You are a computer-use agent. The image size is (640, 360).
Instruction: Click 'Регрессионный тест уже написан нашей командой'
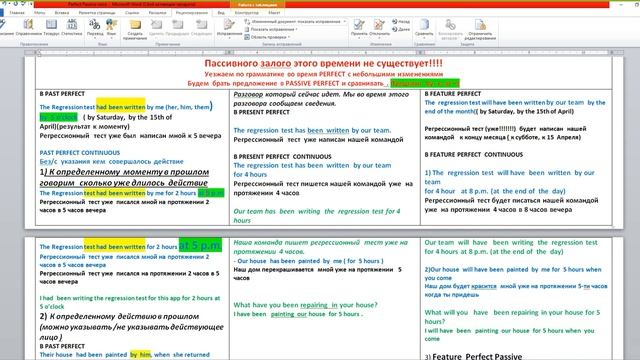318,140
